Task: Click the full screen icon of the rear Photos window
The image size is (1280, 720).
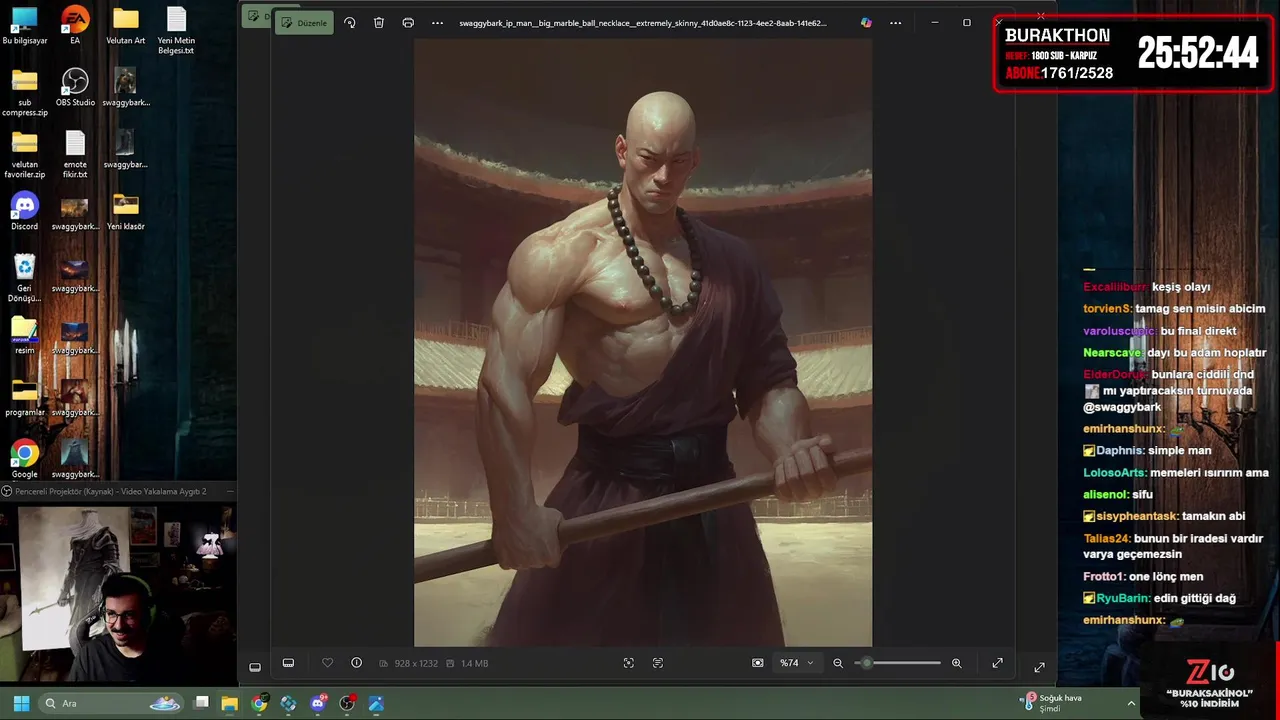Action: [1039, 667]
